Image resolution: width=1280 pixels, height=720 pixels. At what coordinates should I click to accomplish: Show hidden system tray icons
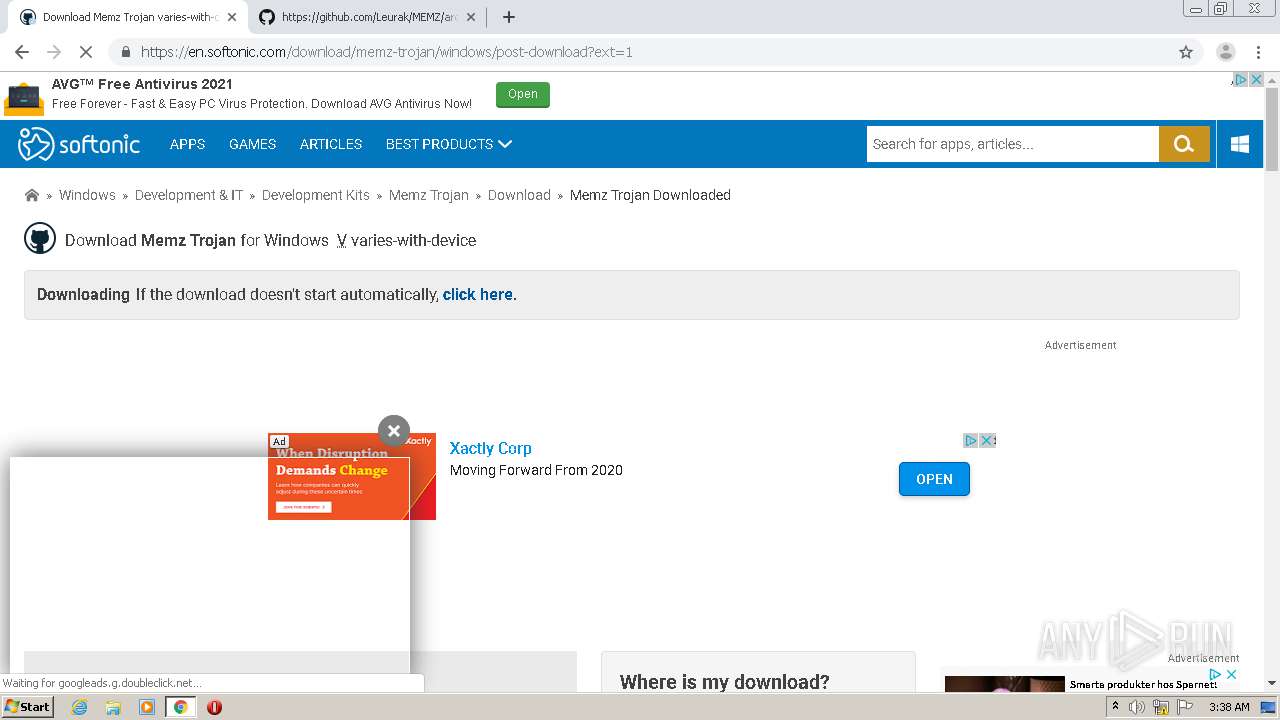1115,706
